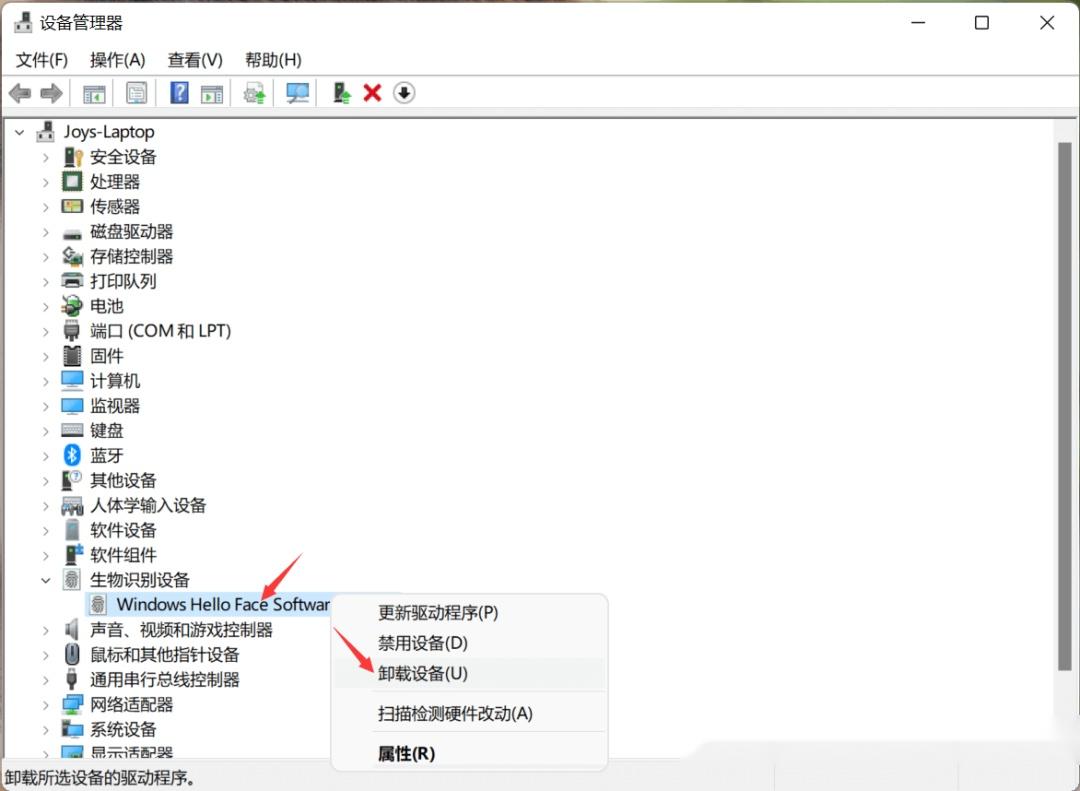
Task: Expand the 电池 category
Action: [47, 306]
